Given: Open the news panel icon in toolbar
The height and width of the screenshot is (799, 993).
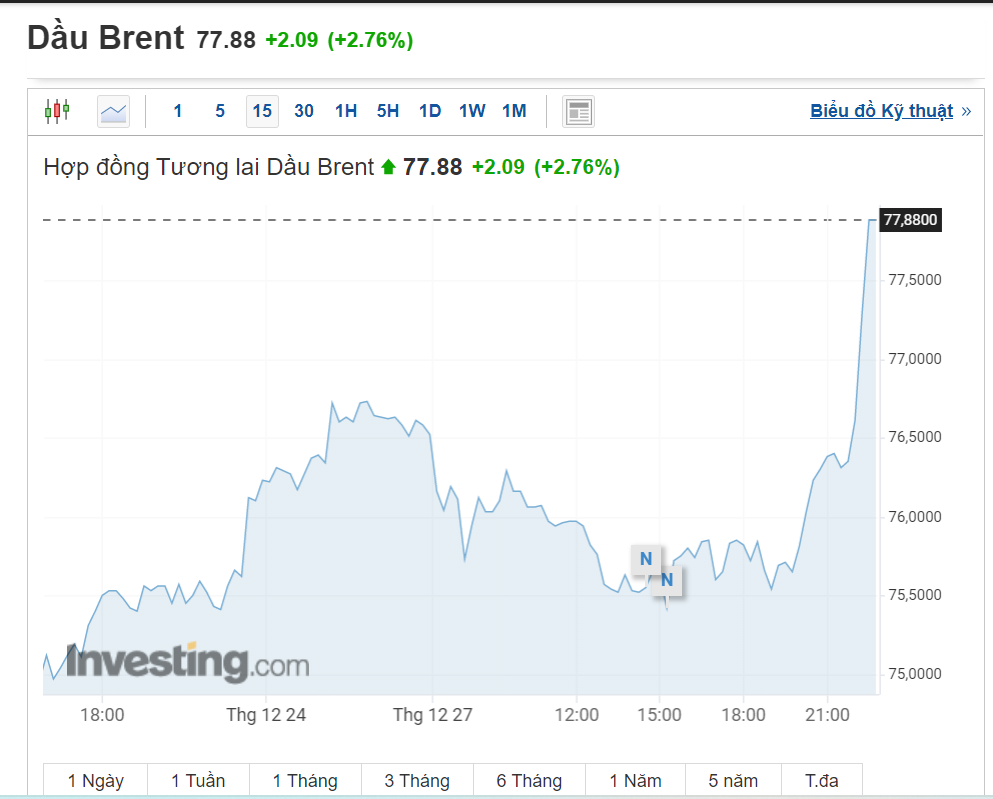Looking at the screenshot, I should coord(578,111).
